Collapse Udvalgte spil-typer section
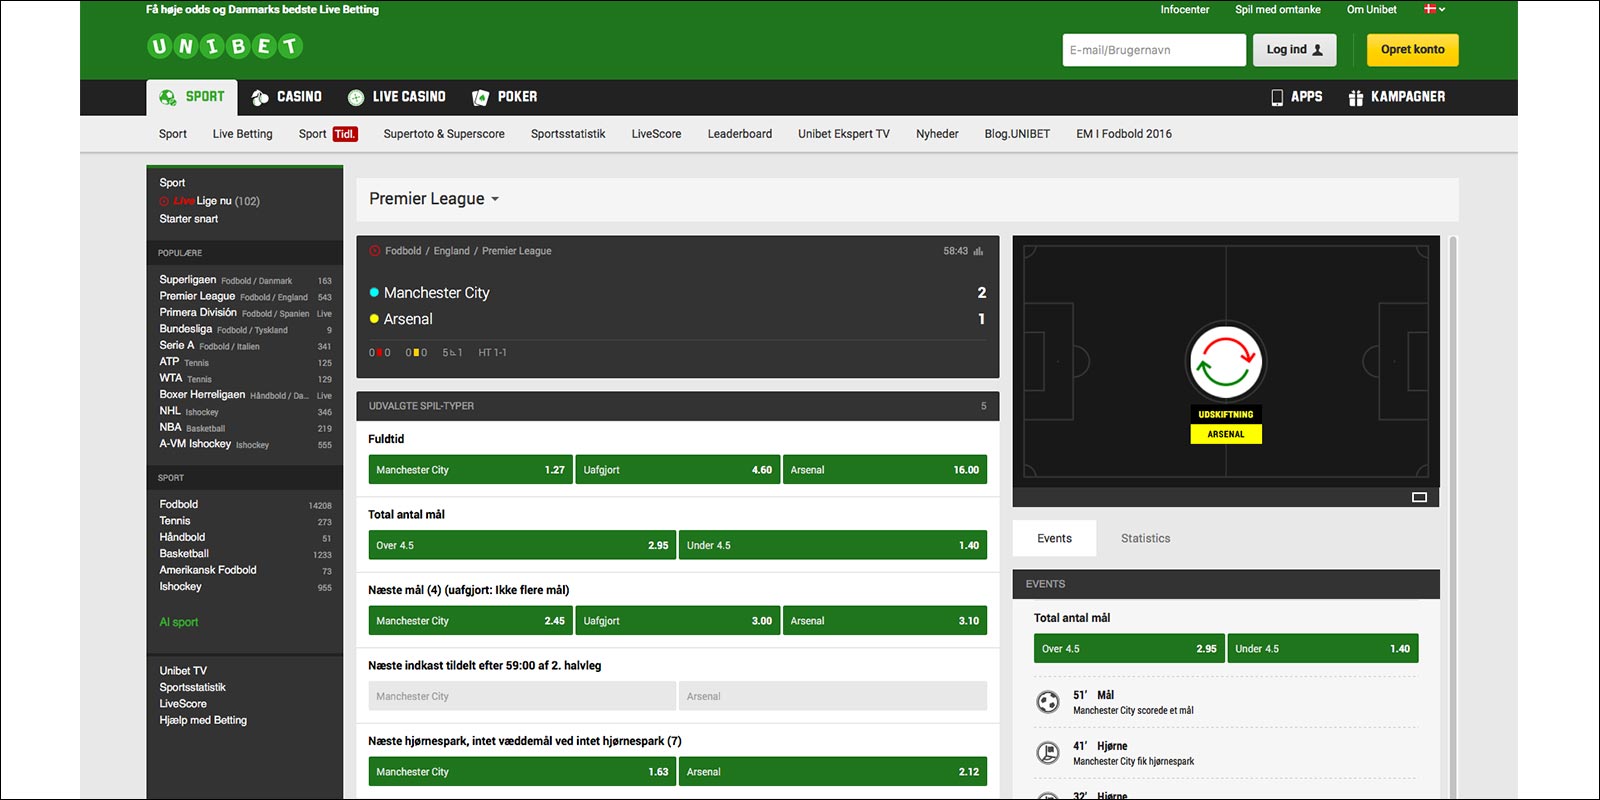Viewport: 1600px width, 800px height. (x=678, y=406)
